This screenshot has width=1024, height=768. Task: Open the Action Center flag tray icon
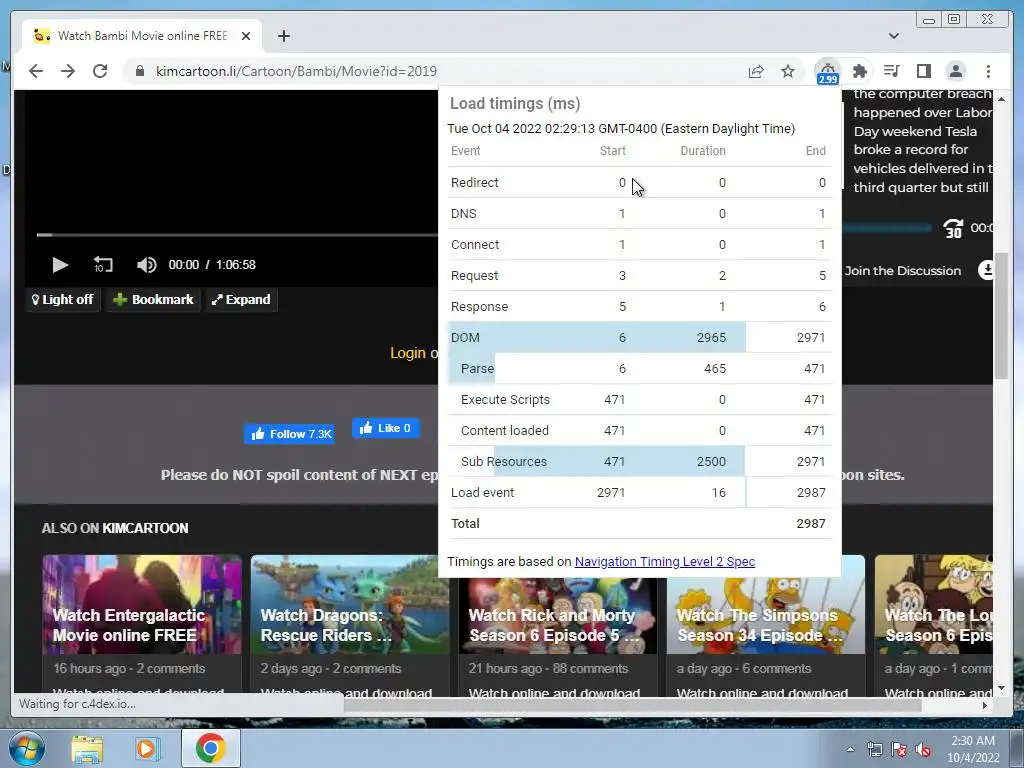click(899, 750)
